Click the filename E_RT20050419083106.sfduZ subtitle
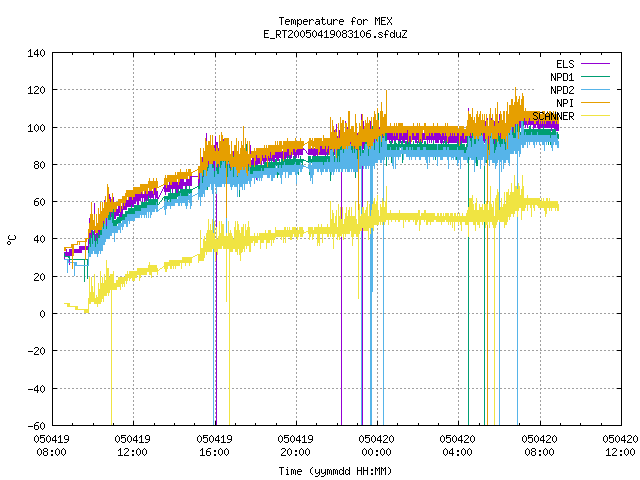 [x=335, y=34]
